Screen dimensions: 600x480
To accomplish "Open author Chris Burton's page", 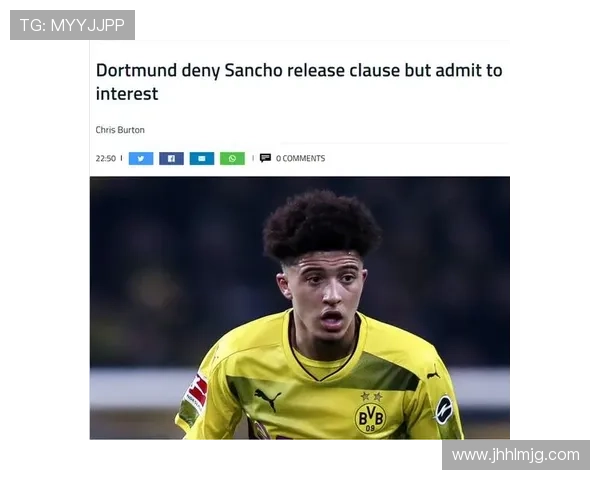I will point(120,130).
